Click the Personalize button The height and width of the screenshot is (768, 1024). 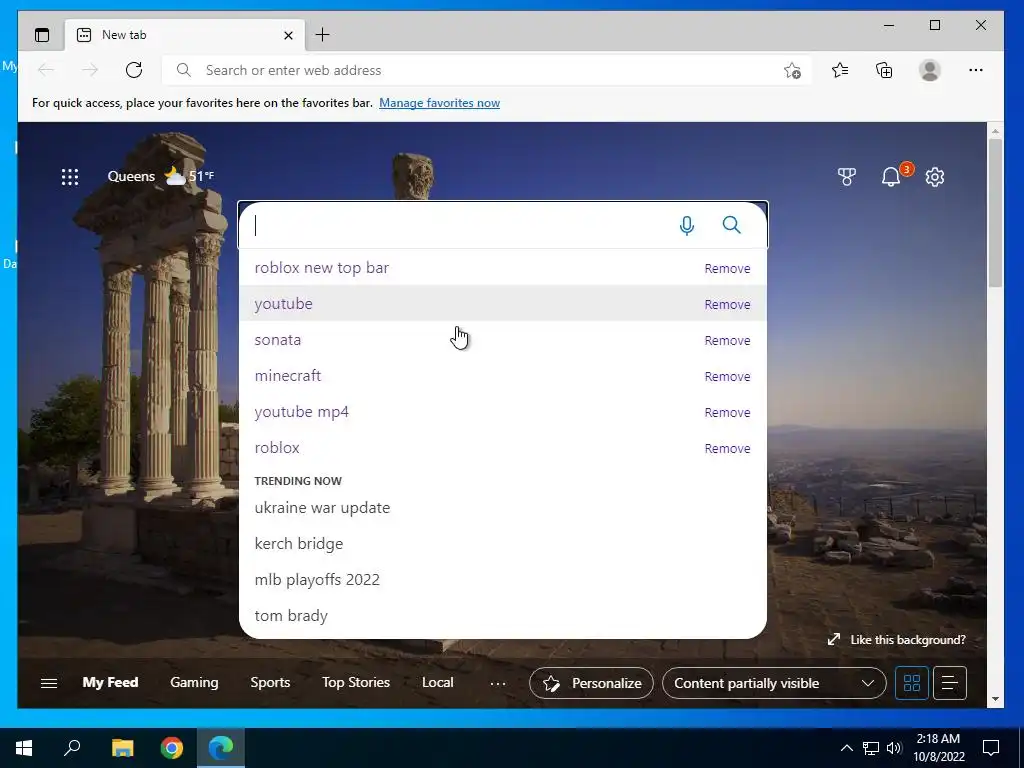[591, 683]
